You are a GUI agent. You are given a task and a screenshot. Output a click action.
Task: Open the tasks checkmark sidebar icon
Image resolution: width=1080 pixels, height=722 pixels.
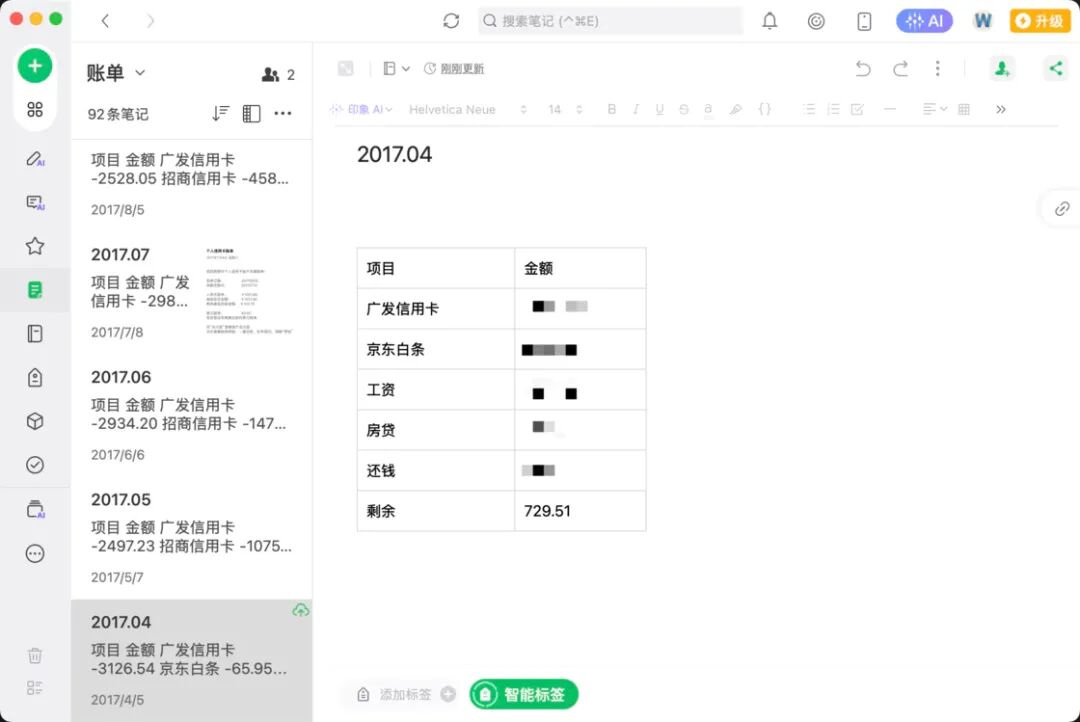pos(35,465)
